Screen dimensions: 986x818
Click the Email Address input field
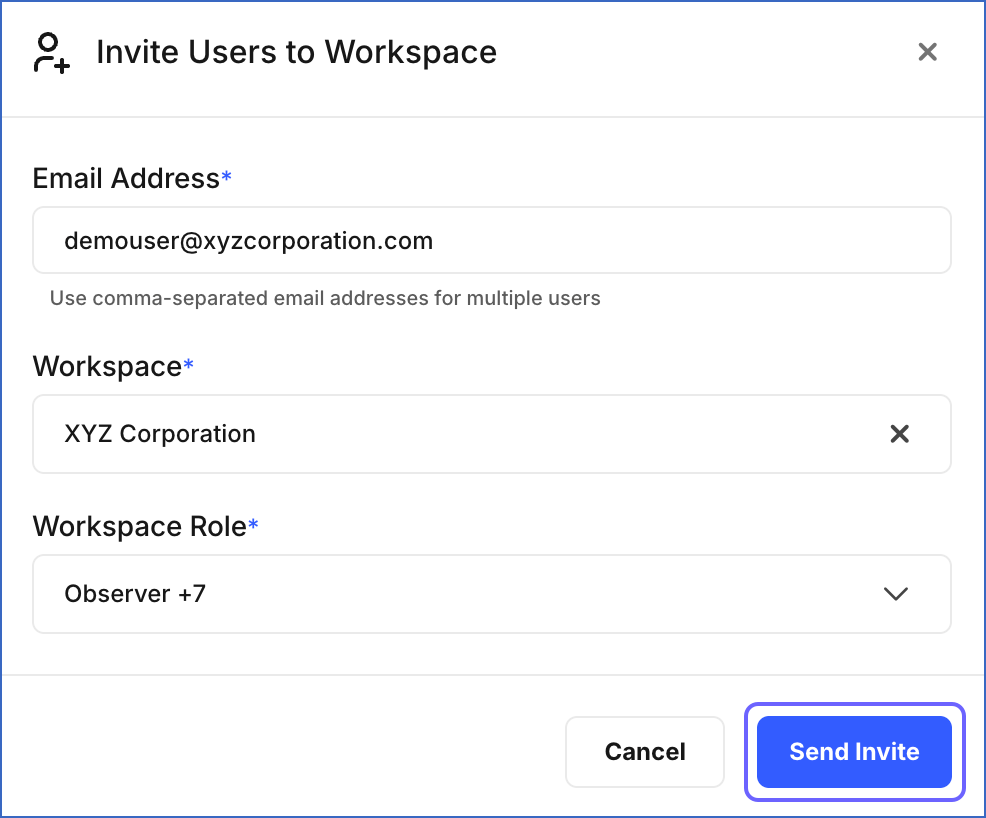click(492, 240)
